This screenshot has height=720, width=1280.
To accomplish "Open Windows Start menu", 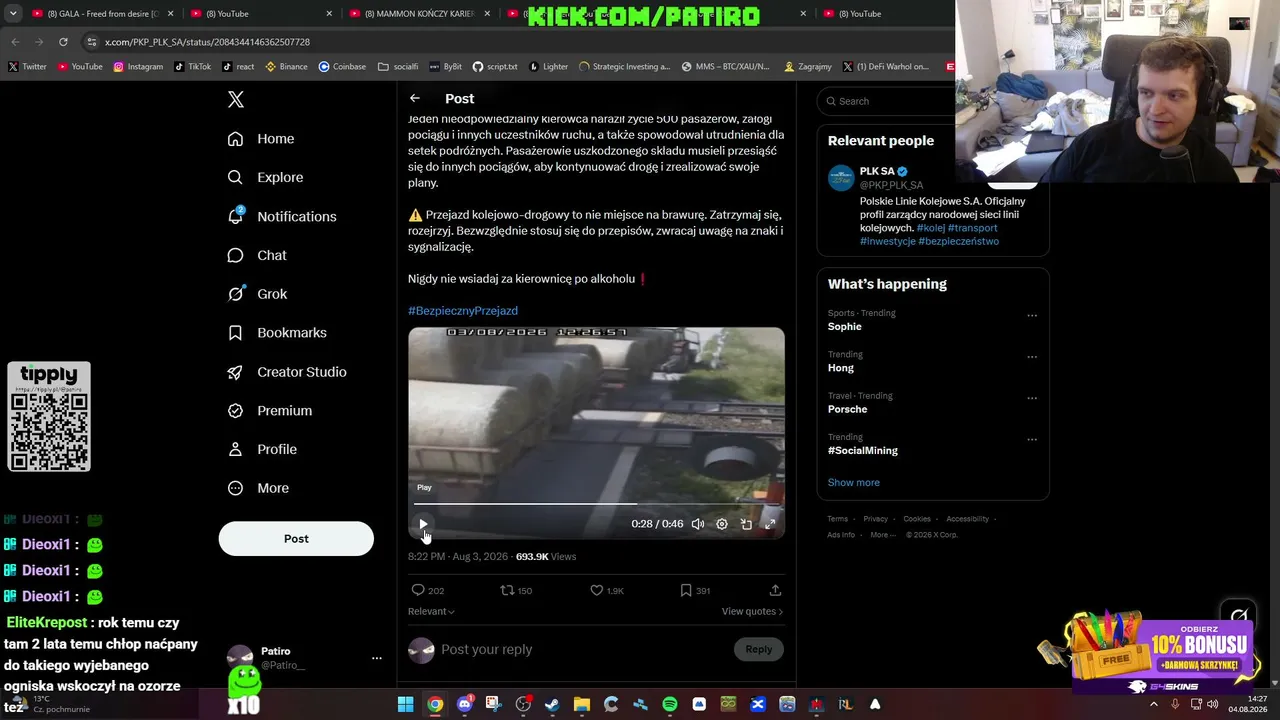I will point(406,704).
